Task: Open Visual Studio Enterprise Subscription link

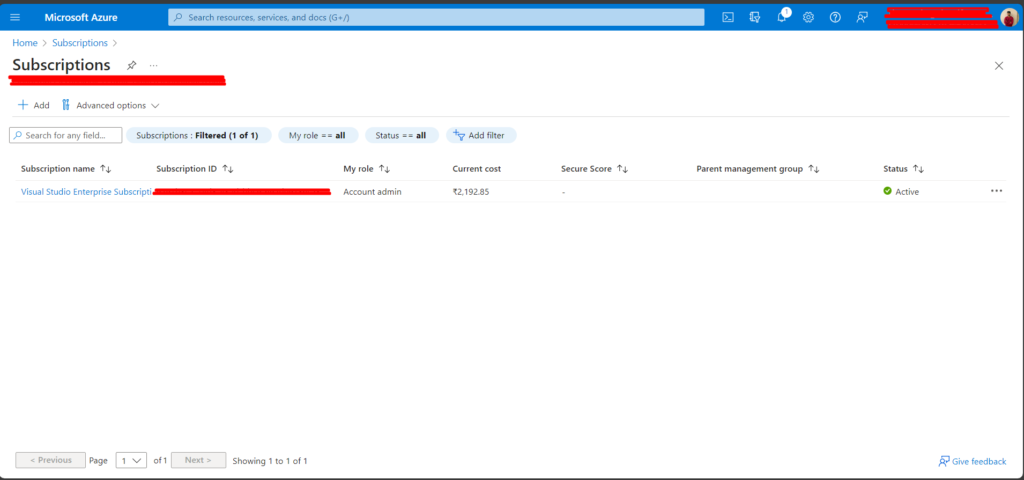Action: coord(86,191)
